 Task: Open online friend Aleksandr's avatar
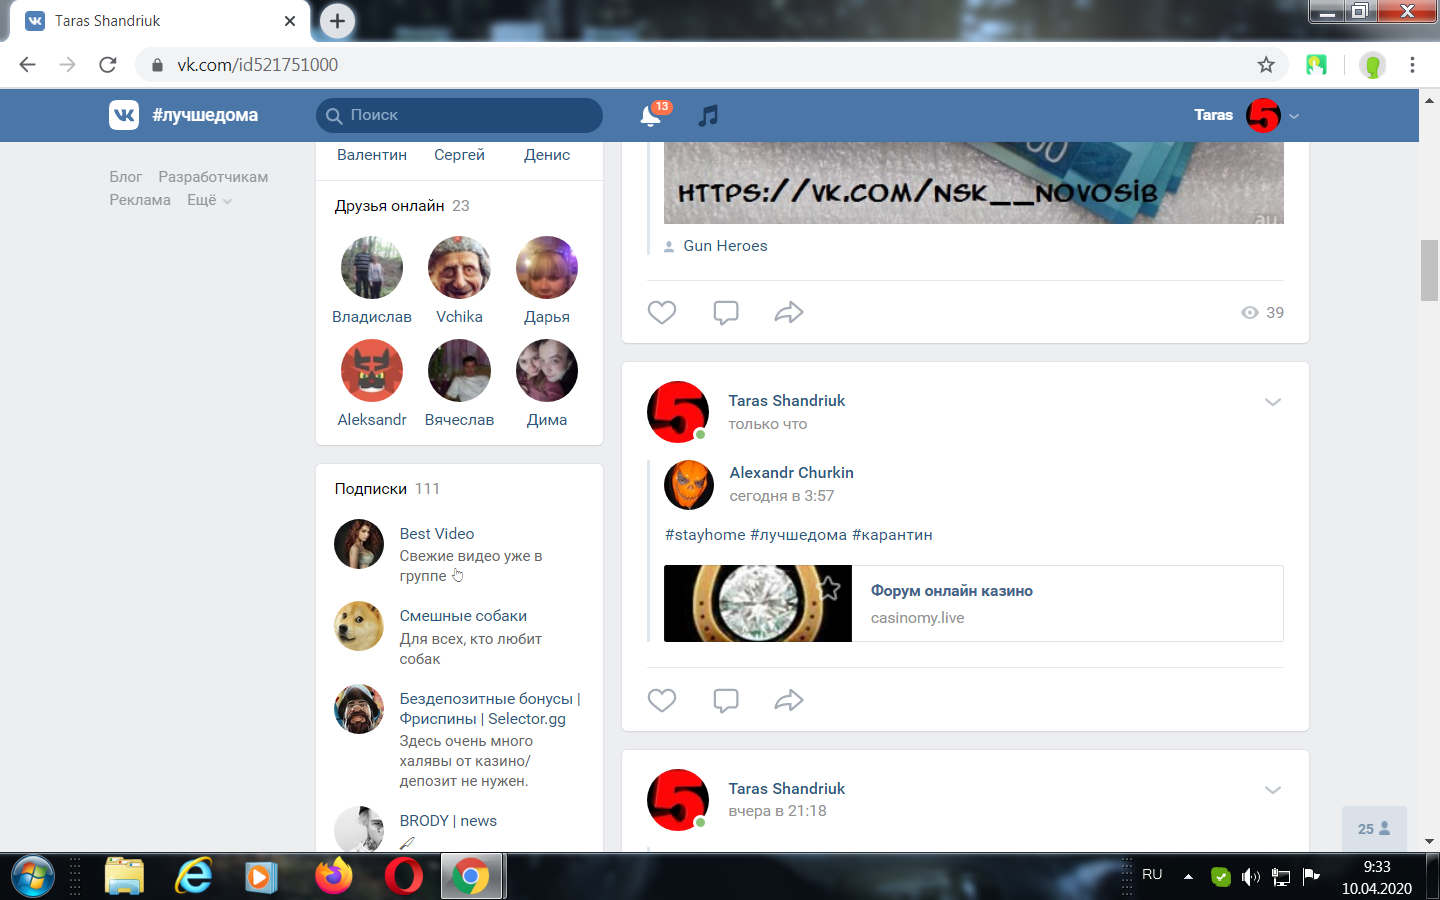(x=372, y=370)
